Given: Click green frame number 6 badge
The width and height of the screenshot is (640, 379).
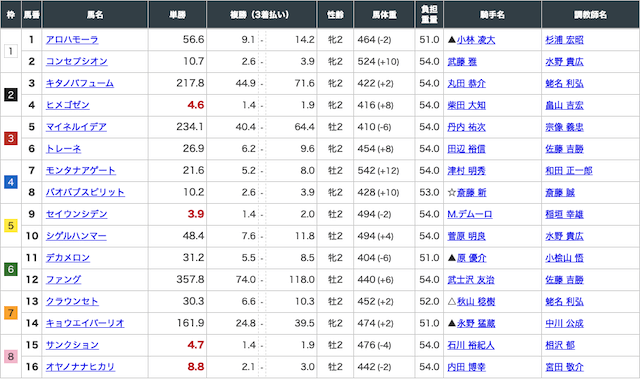Looking at the screenshot, I should (11, 269).
